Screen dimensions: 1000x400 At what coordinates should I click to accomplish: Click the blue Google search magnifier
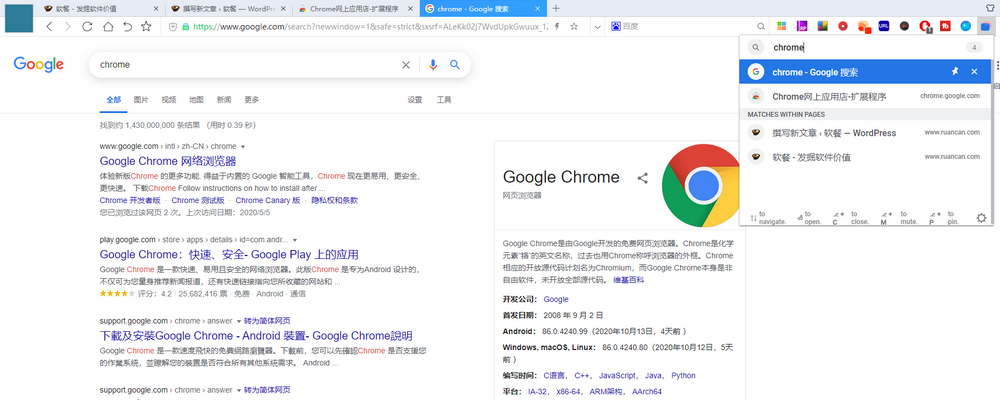point(455,65)
